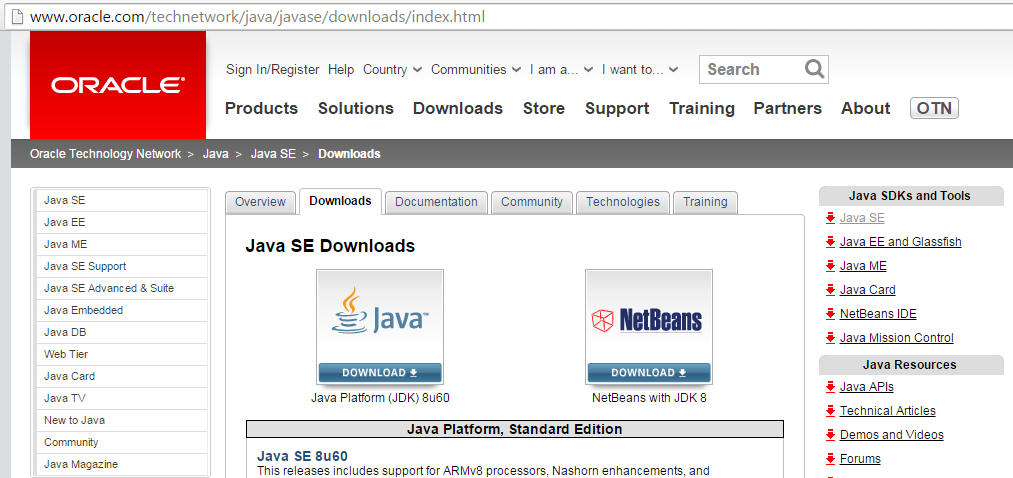Click red arrow icon beside Java EE and Glassfish
This screenshot has width=1013, height=478.
tap(830, 242)
